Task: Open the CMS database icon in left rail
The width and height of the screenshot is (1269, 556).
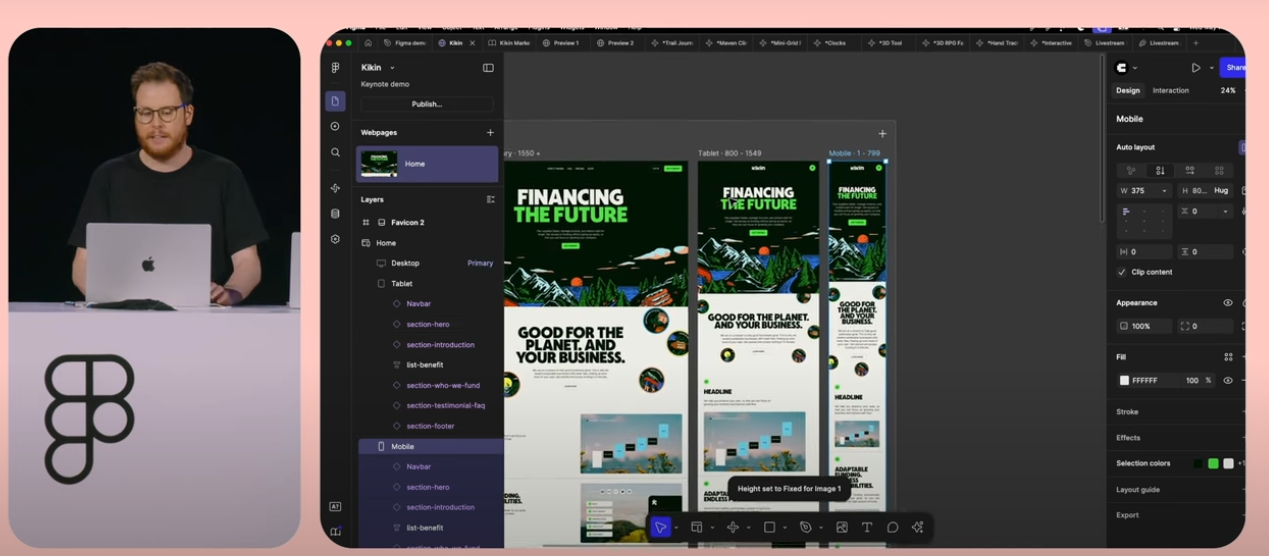Action: point(335,213)
